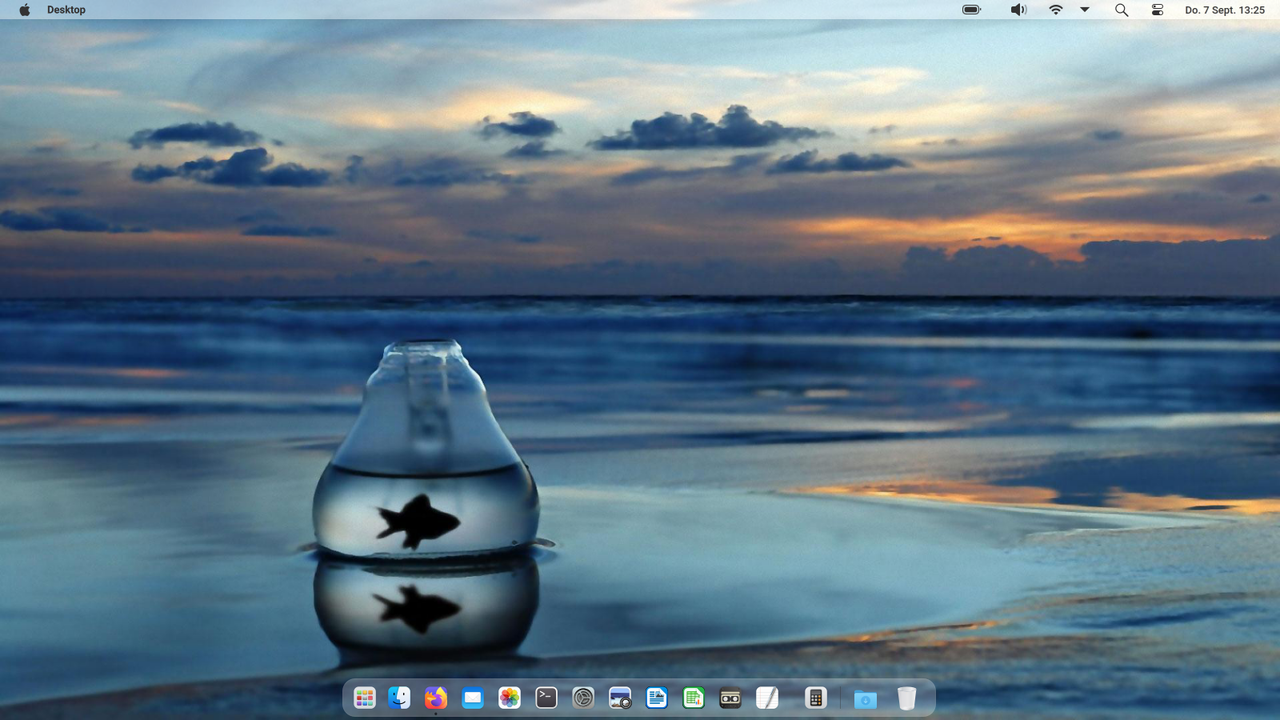The width and height of the screenshot is (1280, 720).
Task: Open the cassette tape app in dock
Action: (x=730, y=698)
